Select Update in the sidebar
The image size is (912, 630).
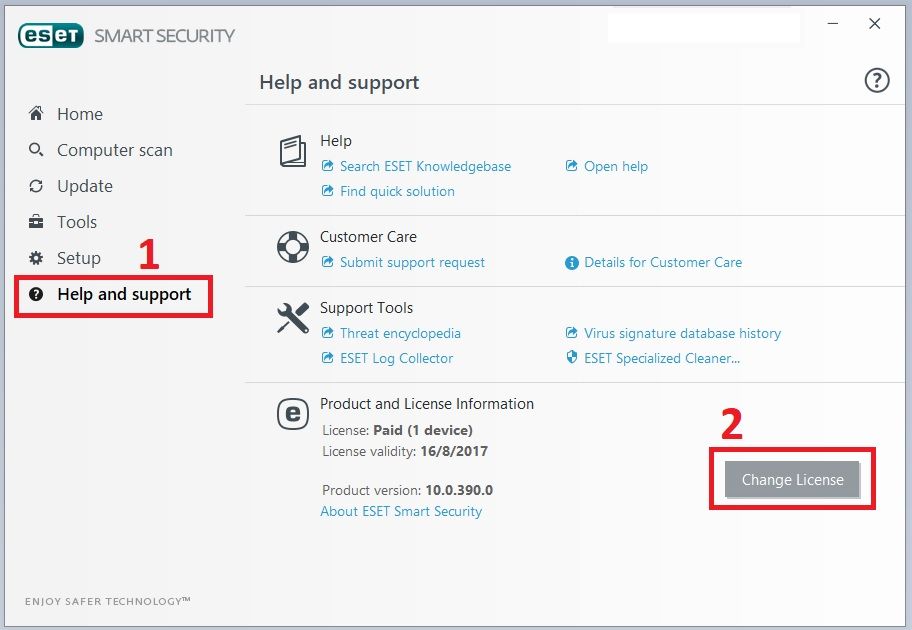pyautogui.click(x=85, y=186)
